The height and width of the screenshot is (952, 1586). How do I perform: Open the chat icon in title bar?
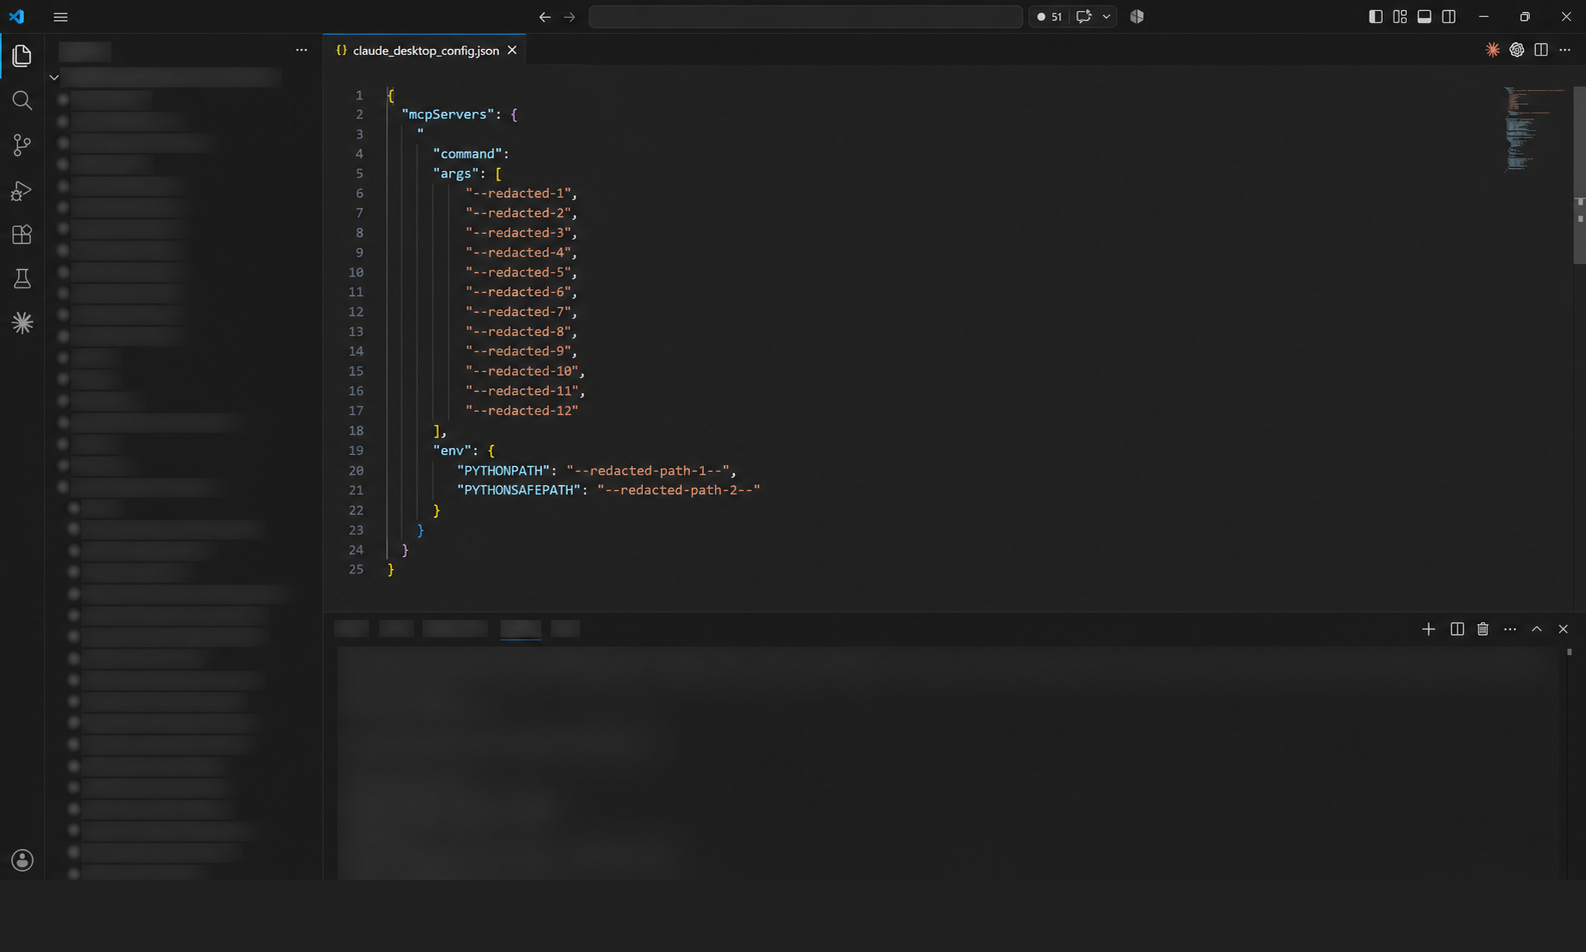1084,17
